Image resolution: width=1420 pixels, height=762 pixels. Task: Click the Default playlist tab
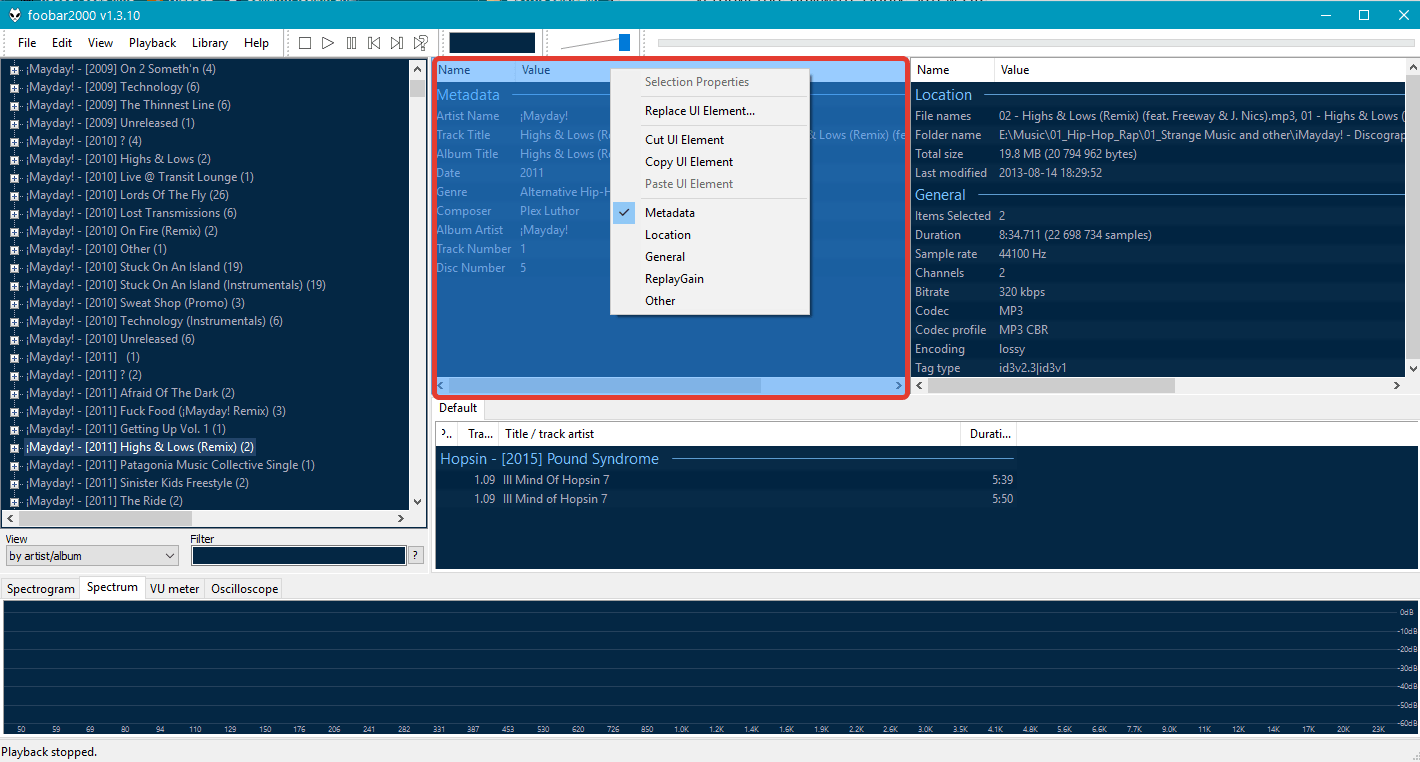pos(458,408)
